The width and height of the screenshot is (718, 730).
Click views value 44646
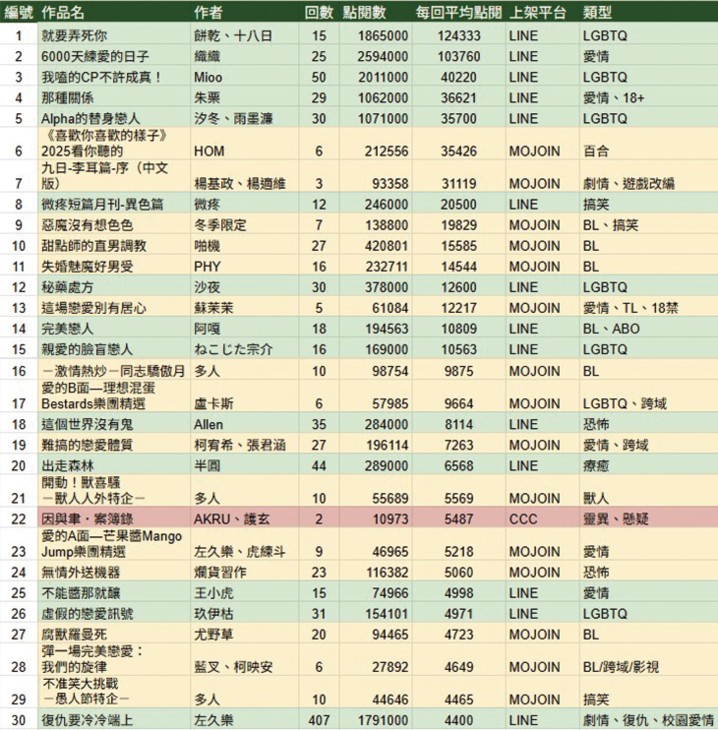[390, 700]
